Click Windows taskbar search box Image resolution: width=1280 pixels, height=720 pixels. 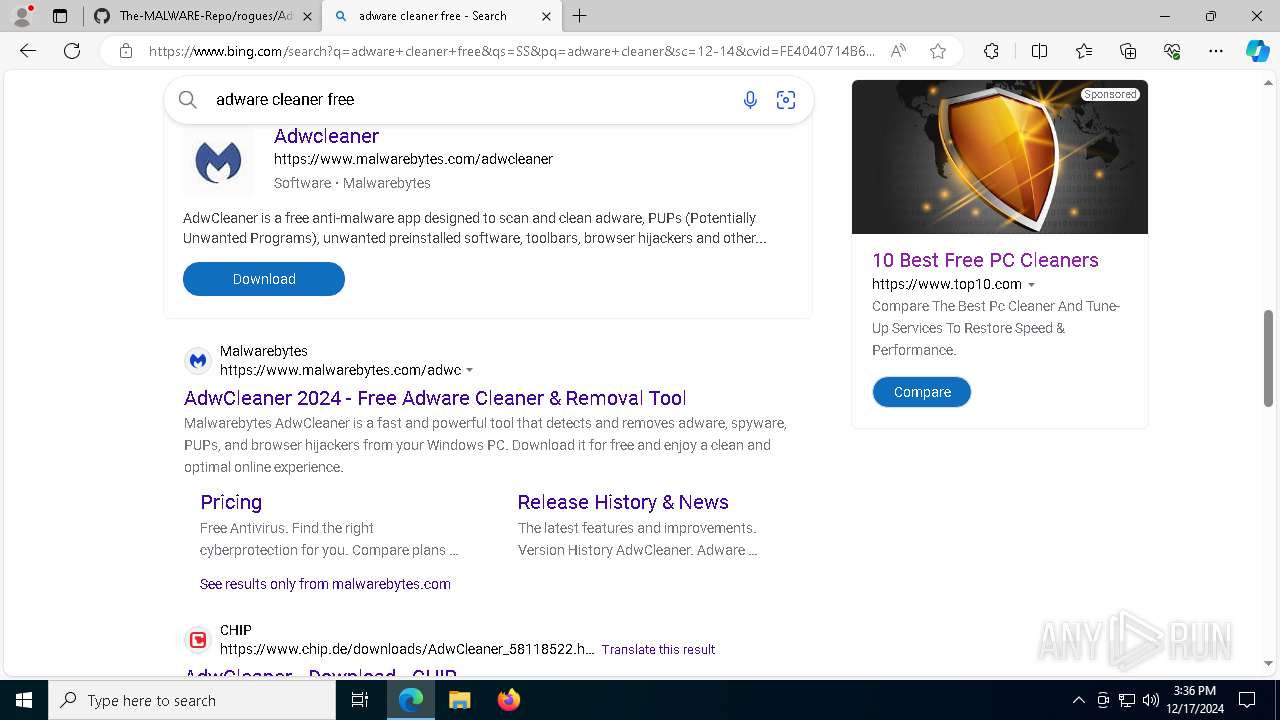(x=192, y=700)
